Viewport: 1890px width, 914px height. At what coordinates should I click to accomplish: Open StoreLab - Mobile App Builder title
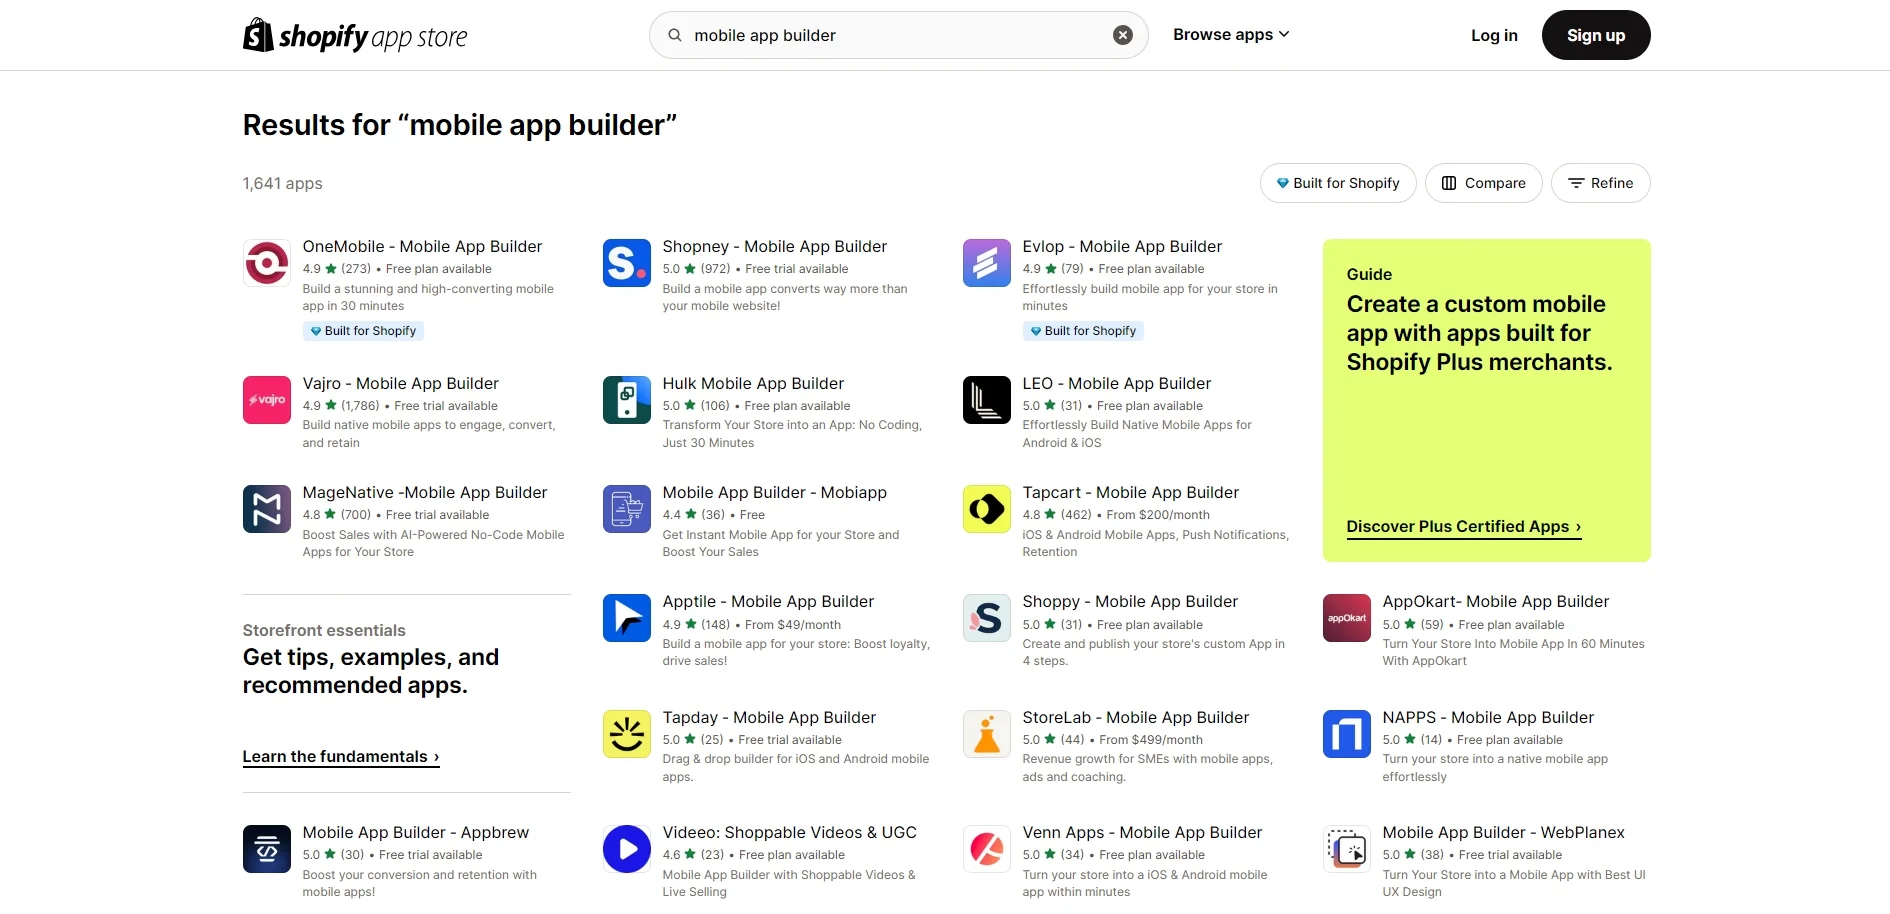[x=1136, y=718]
